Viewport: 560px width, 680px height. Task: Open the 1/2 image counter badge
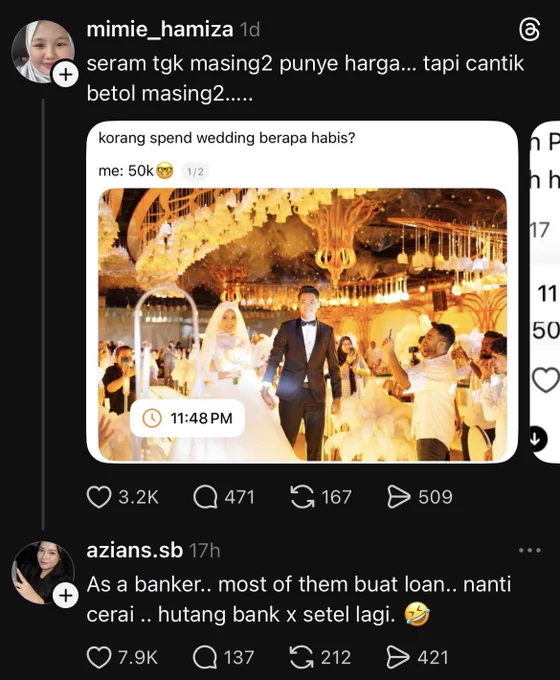click(x=195, y=172)
